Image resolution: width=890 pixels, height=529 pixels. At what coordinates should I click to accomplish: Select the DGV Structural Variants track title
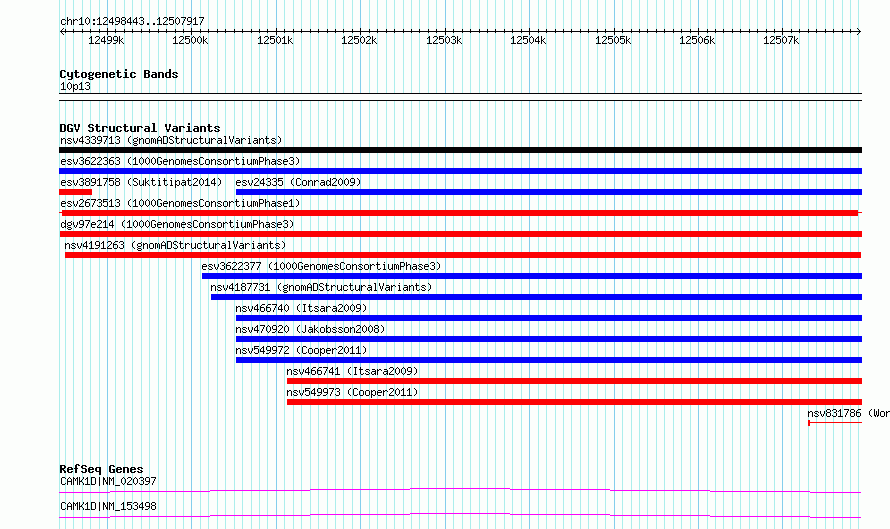click(x=140, y=128)
